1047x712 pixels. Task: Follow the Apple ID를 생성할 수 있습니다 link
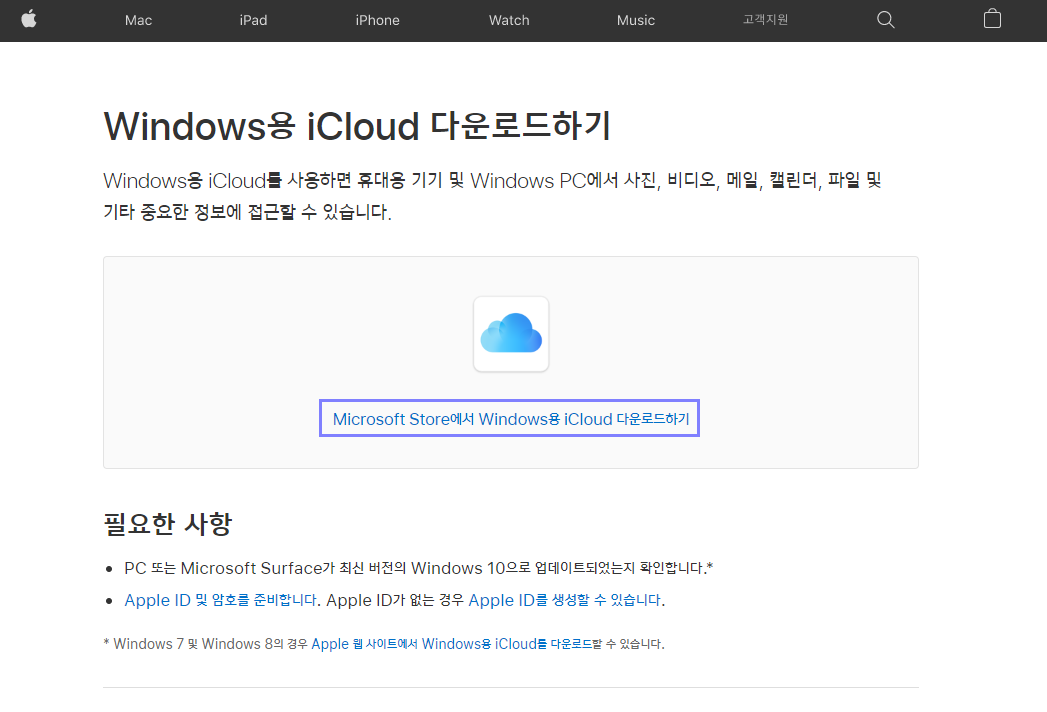tap(565, 600)
